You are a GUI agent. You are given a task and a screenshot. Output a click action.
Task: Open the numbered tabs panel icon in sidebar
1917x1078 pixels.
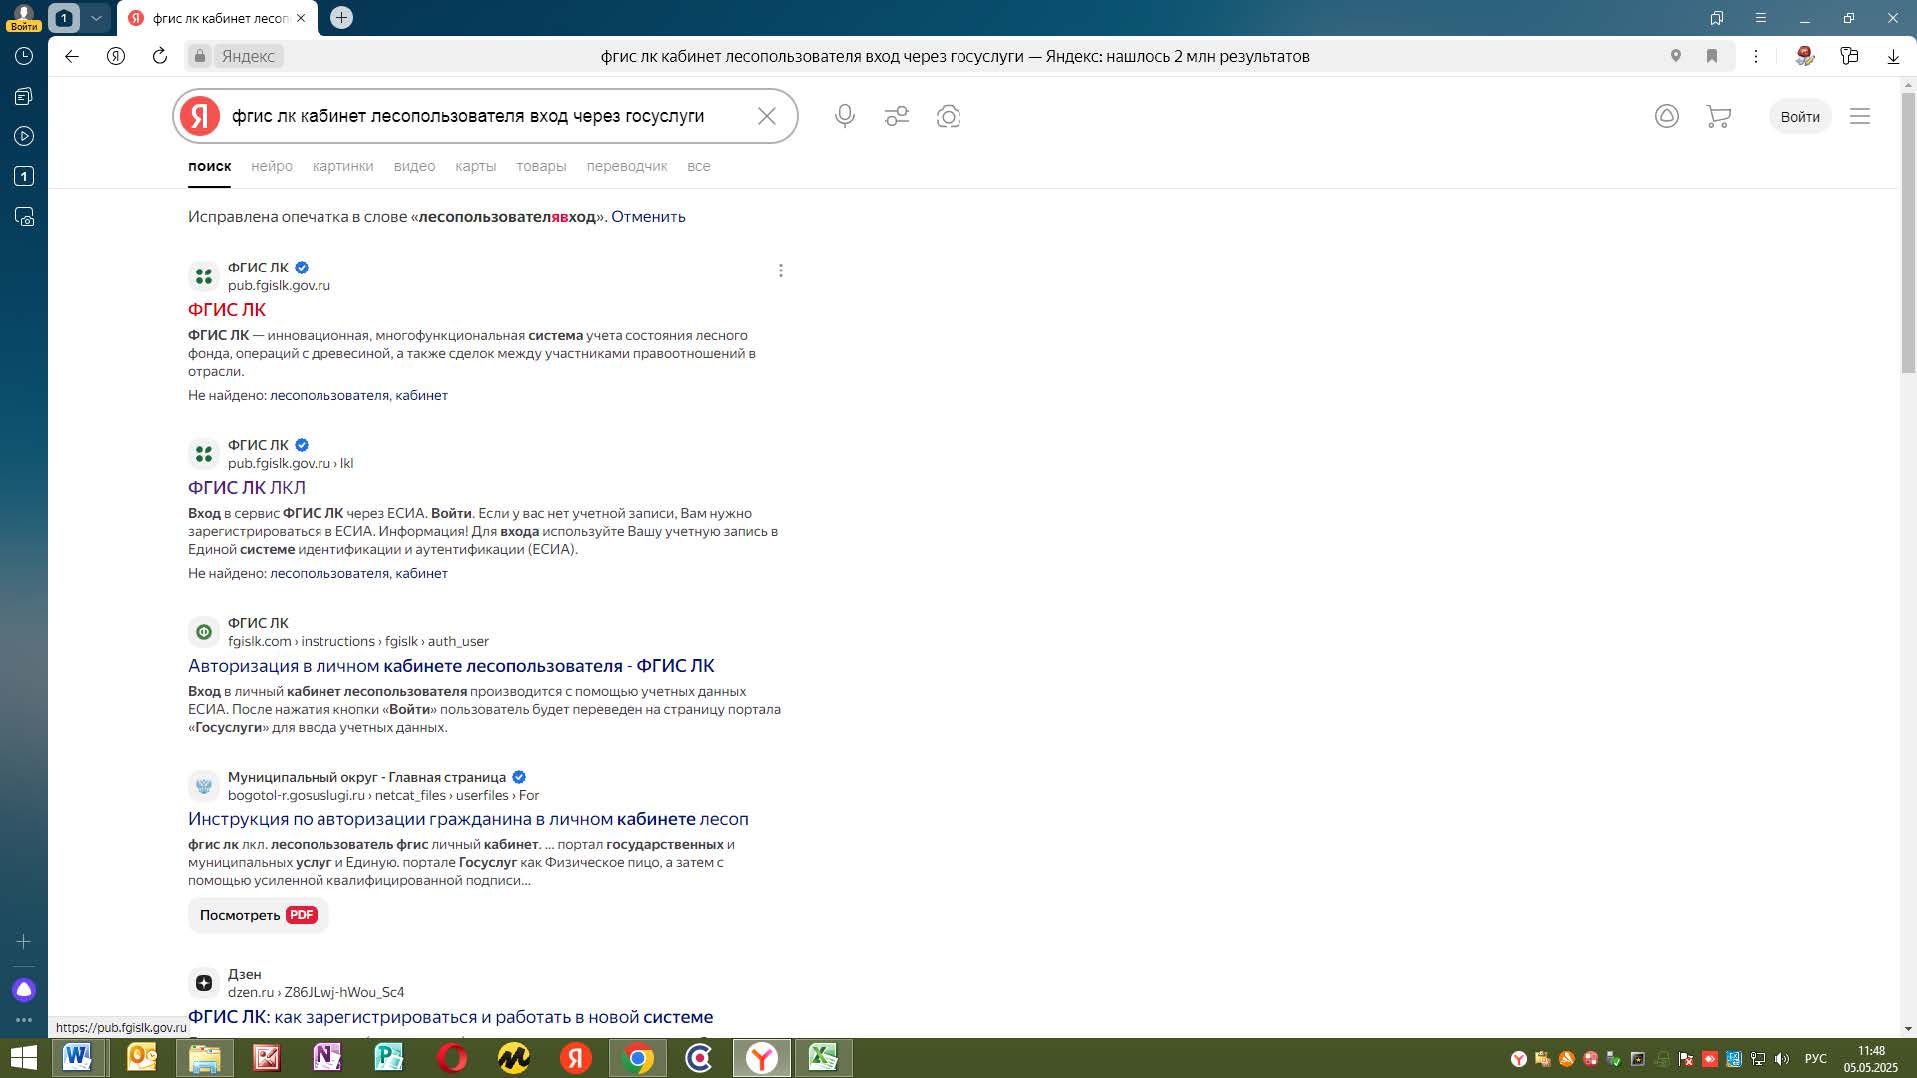coord(24,176)
